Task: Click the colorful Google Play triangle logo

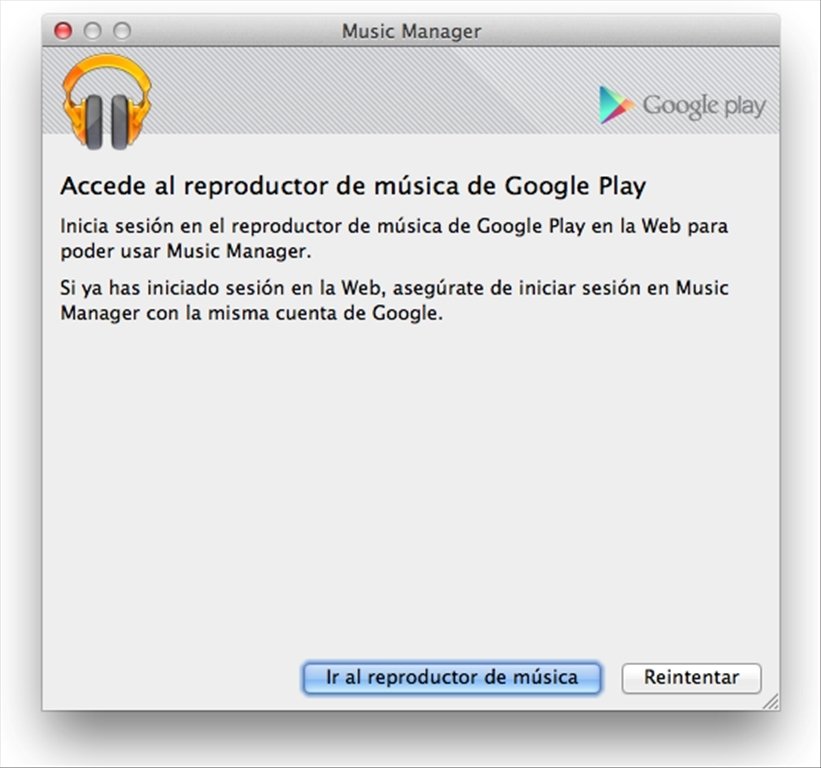Action: click(x=615, y=105)
